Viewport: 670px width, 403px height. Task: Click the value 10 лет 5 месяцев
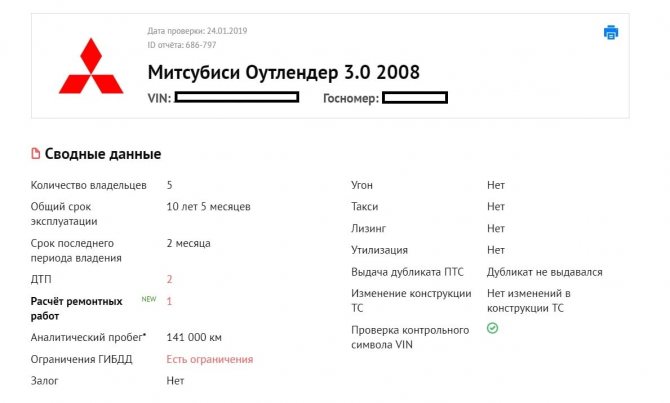pyautogui.click(x=209, y=207)
